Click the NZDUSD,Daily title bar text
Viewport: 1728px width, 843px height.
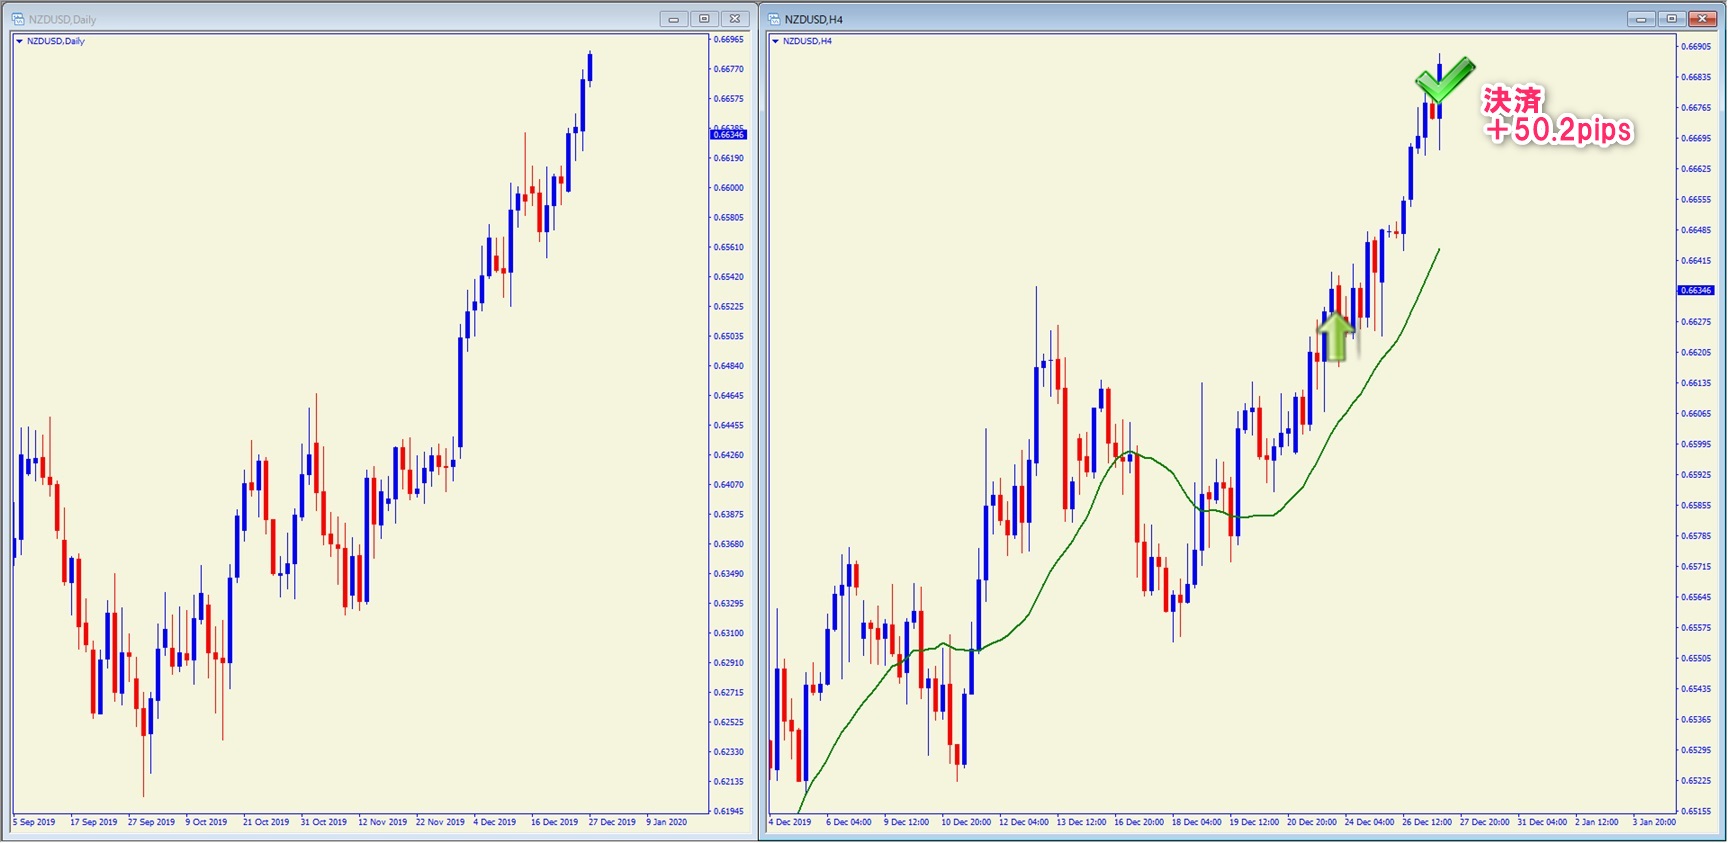pyautogui.click(x=63, y=19)
